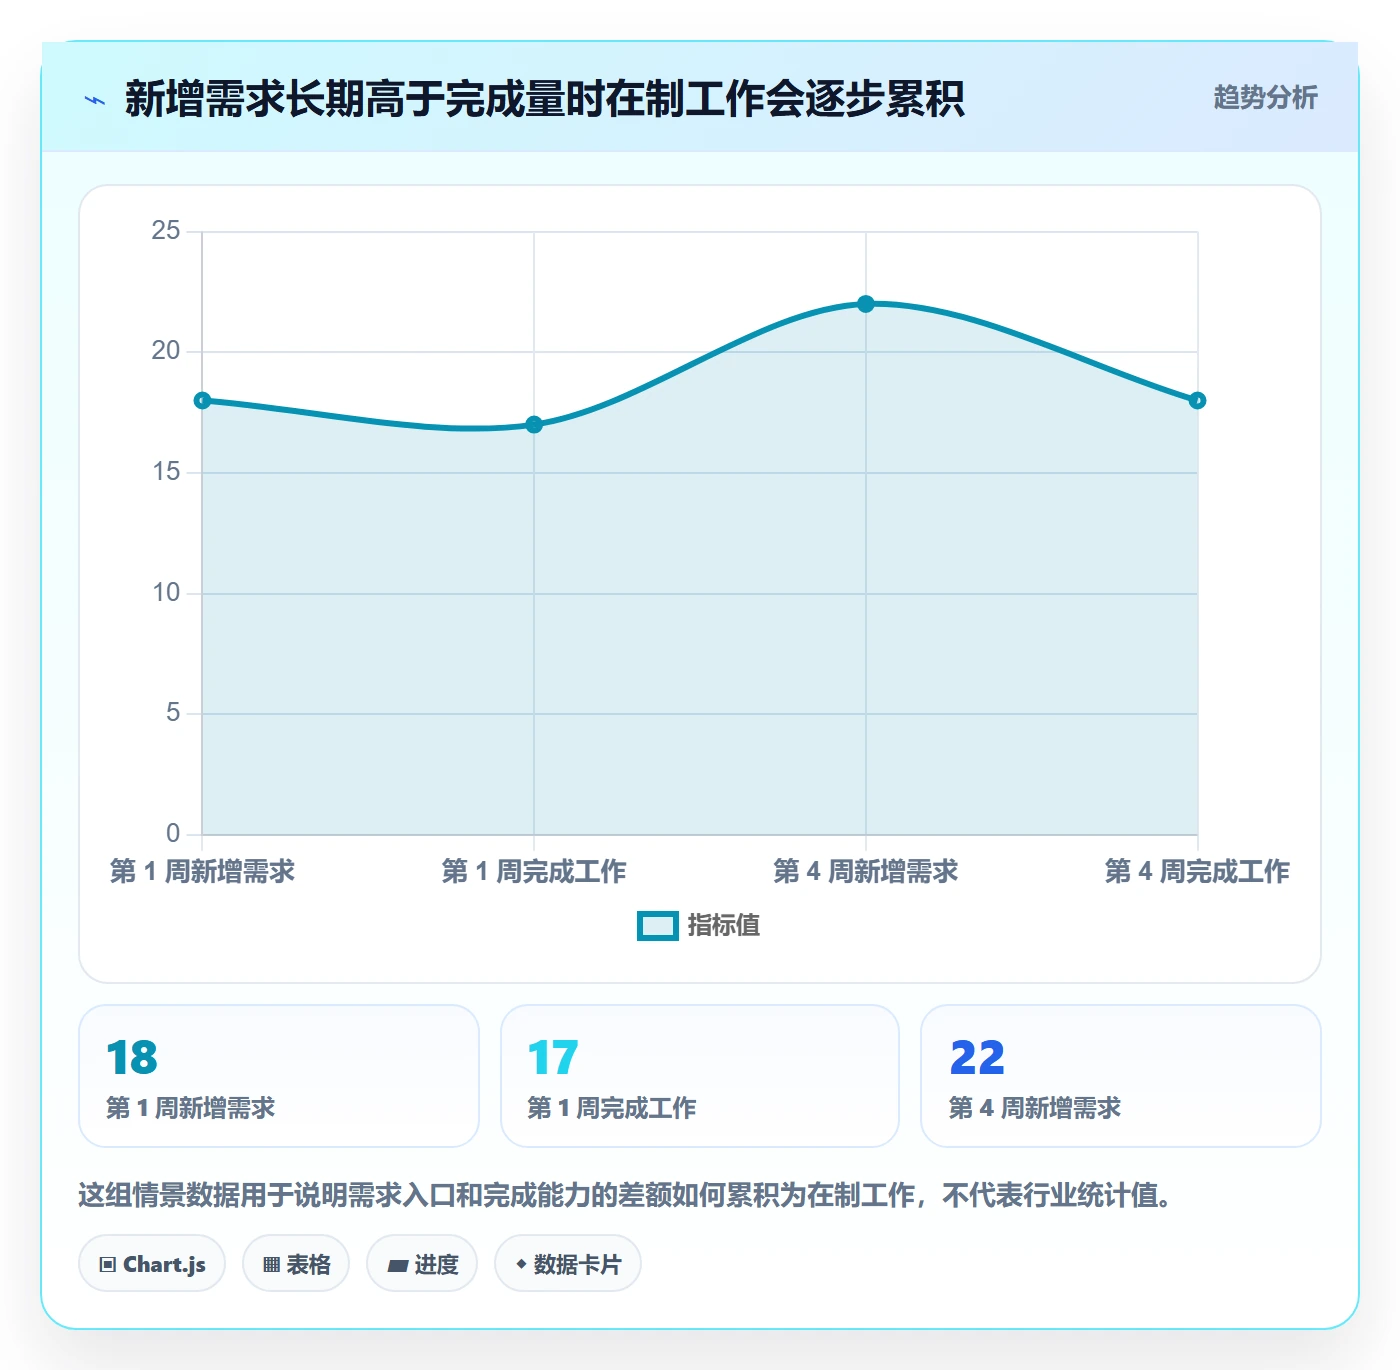Click x-axis label 第 4 周新增需求
The width and height of the screenshot is (1400, 1370).
tap(866, 871)
